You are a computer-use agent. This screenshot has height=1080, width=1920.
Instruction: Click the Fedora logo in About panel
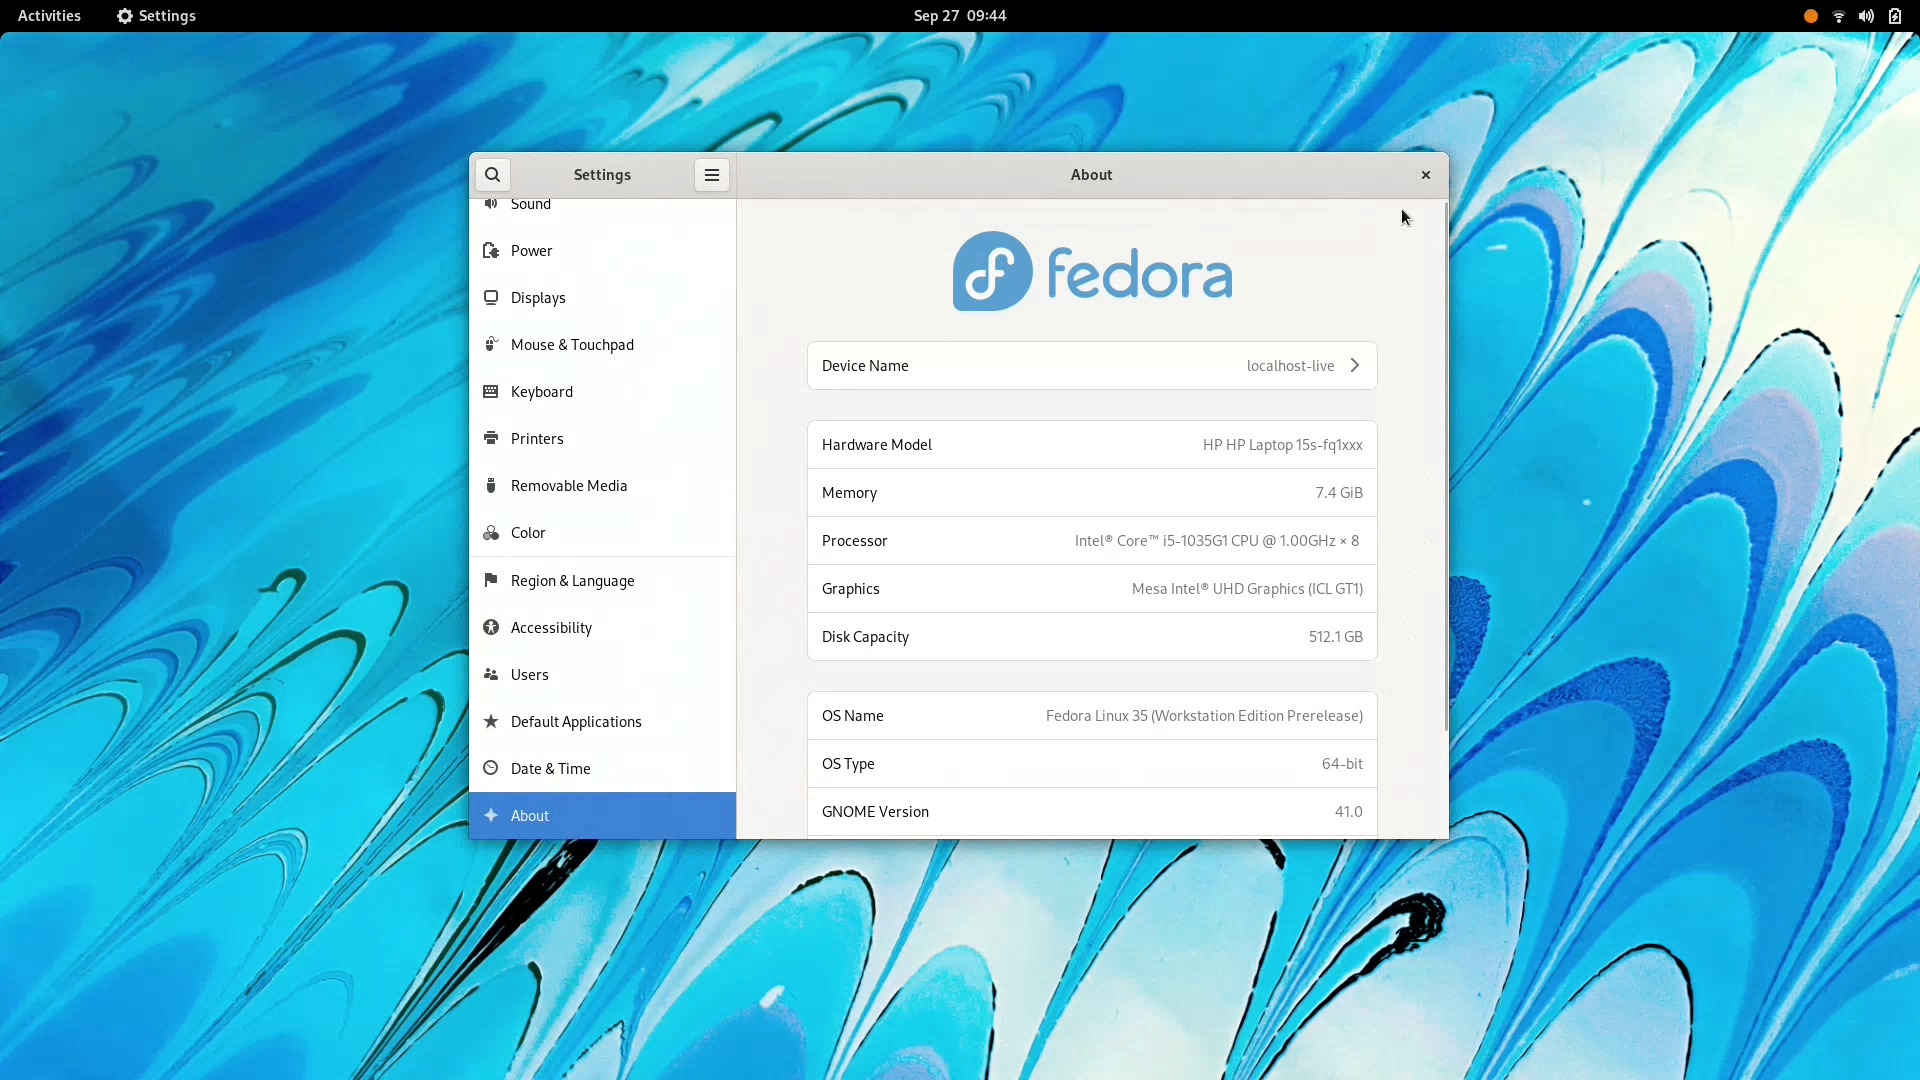[1092, 271]
